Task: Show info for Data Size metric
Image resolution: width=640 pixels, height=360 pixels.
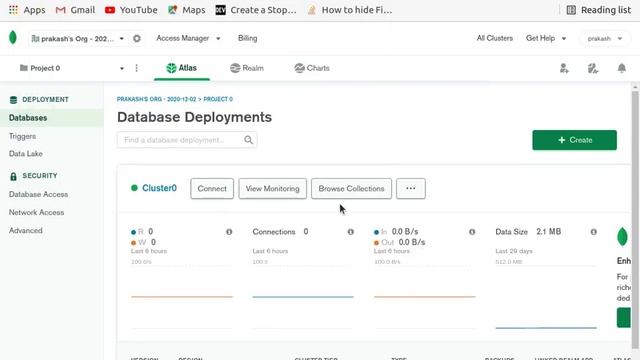Action: [x=593, y=232]
